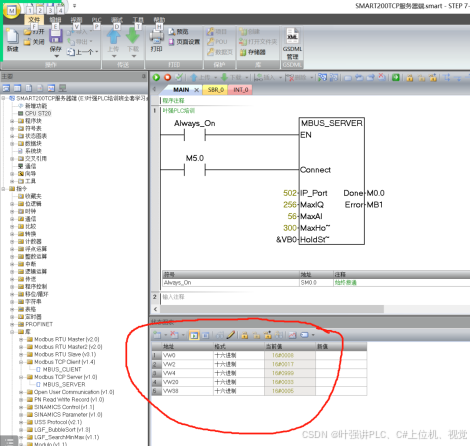Click the Compile checkmark icon in editor toolbar
Viewport: 471px width, 446px height.
tap(179, 78)
